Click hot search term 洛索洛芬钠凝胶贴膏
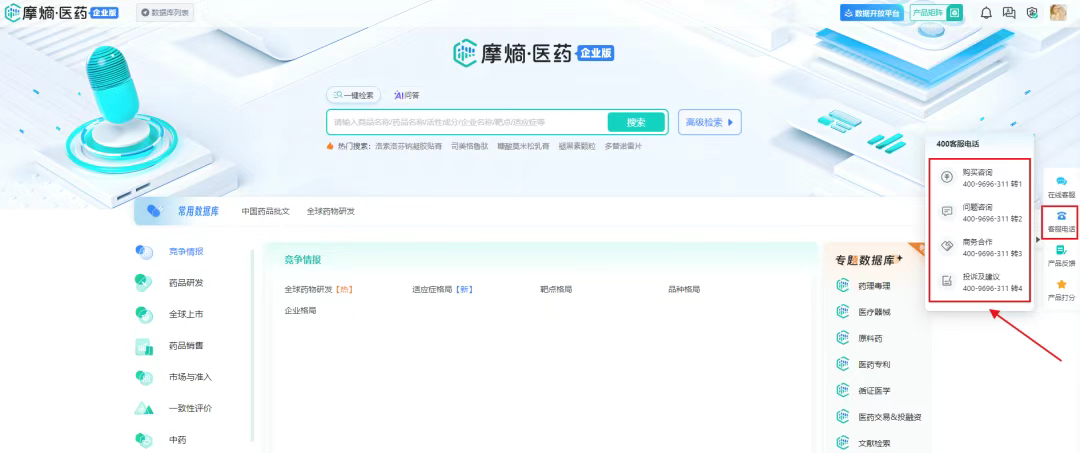 410,146
